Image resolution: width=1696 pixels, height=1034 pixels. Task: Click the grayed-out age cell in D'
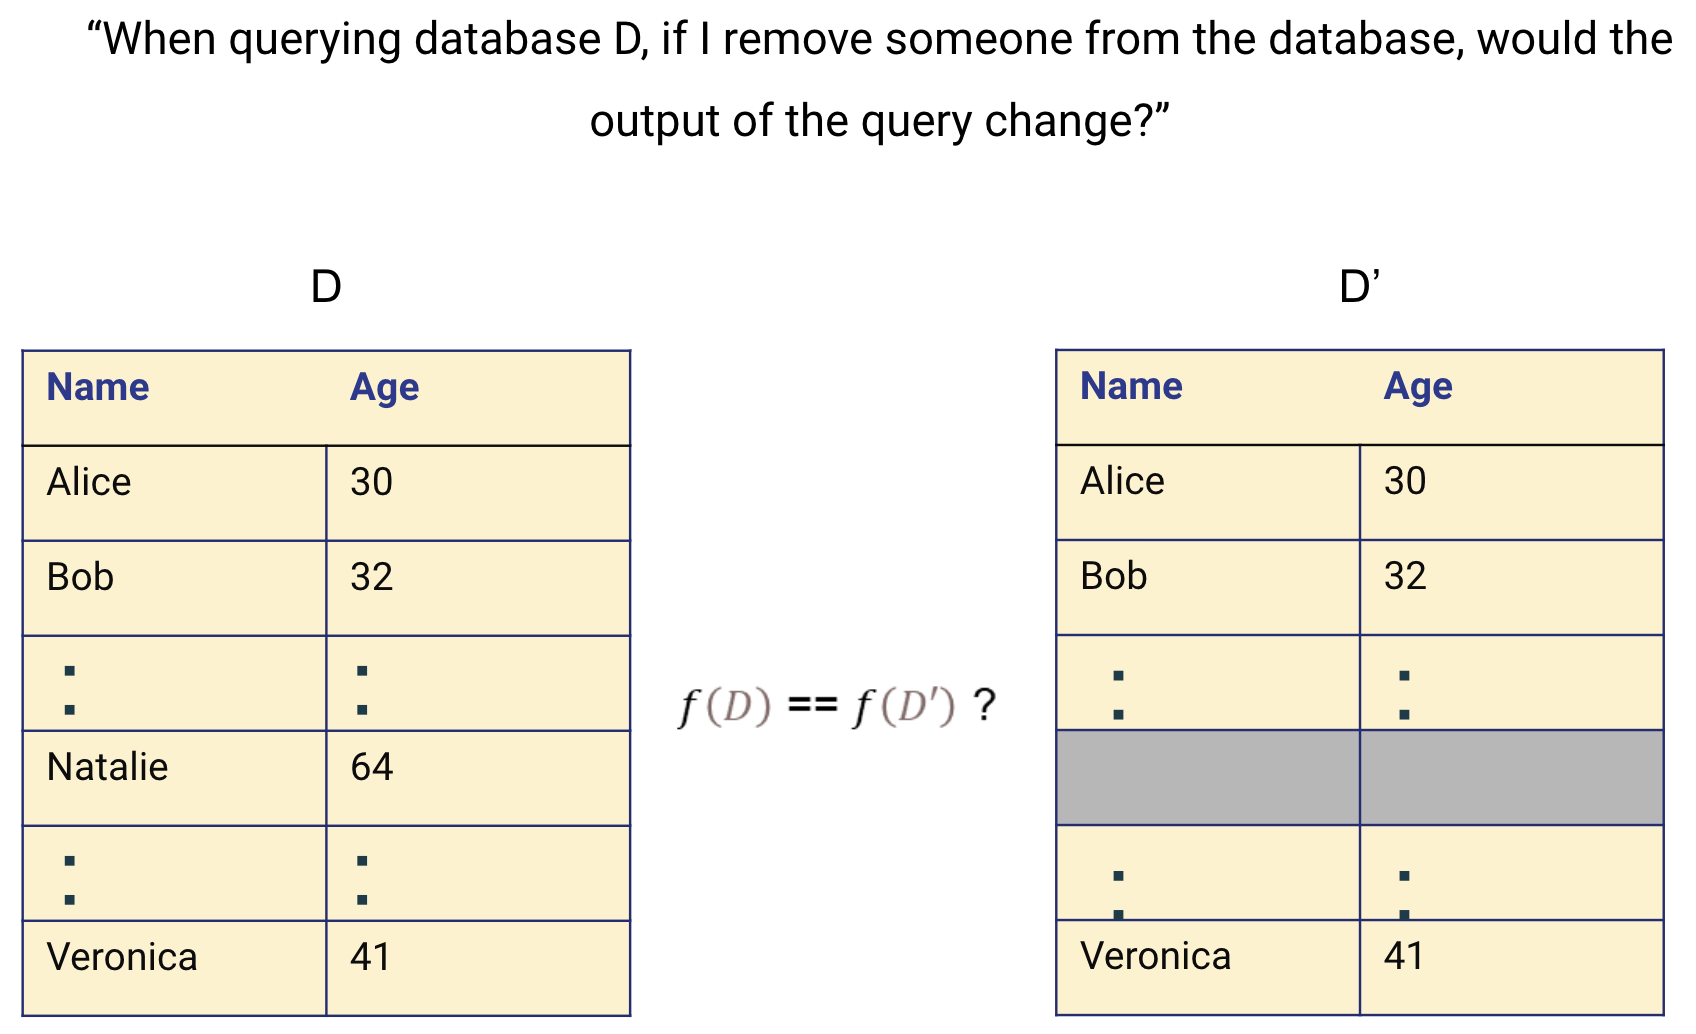pos(1511,777)
